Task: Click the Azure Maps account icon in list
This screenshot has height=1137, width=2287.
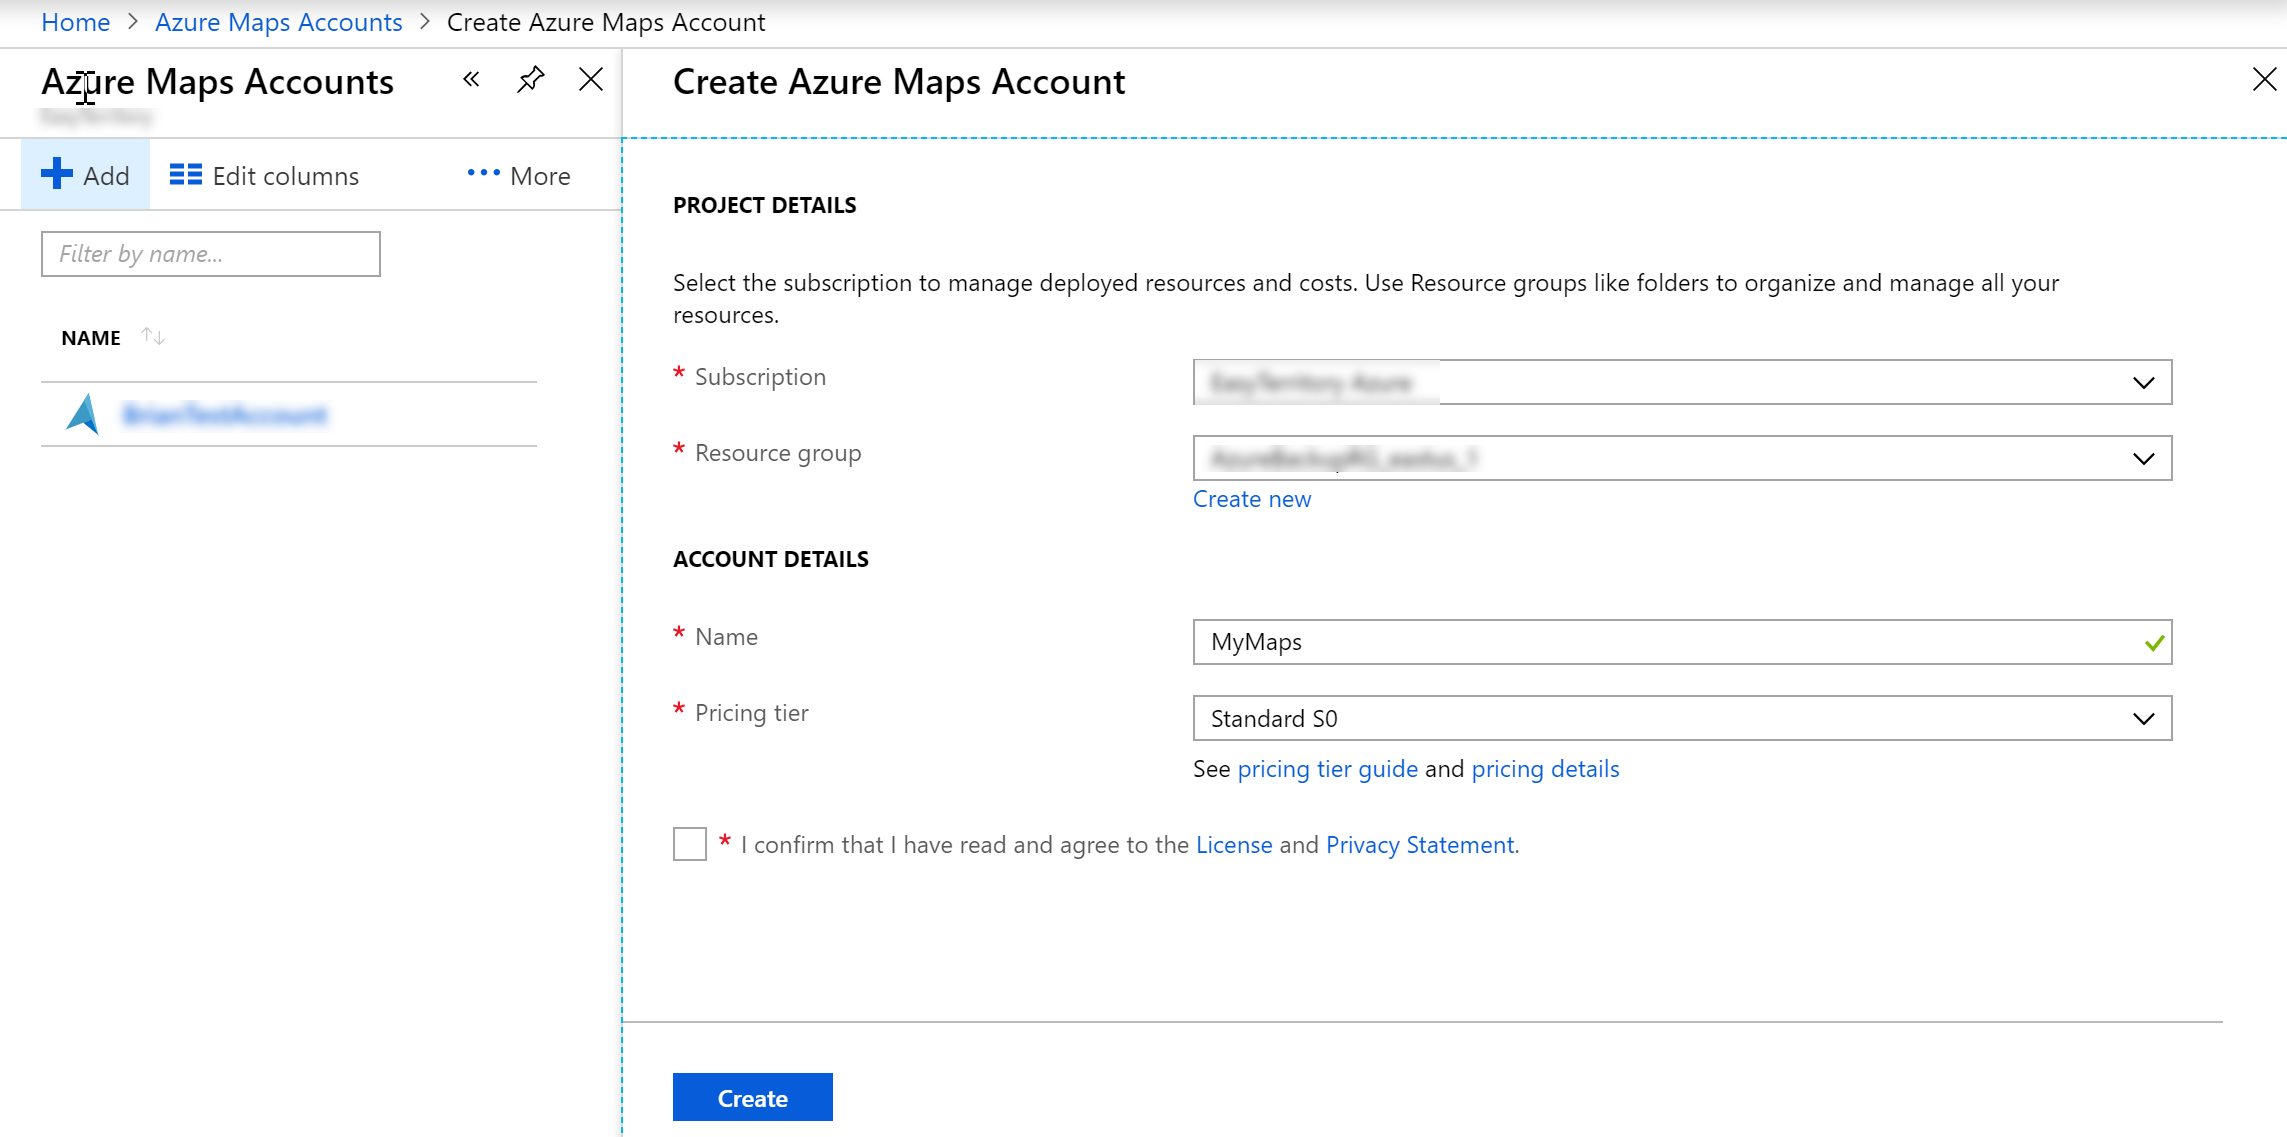Action: tap(83, 414)
